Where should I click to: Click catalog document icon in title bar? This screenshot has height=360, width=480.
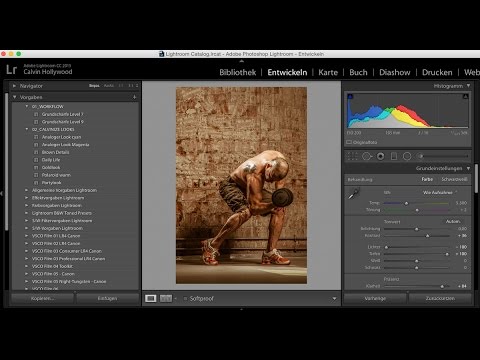click(x=162, y=54)
